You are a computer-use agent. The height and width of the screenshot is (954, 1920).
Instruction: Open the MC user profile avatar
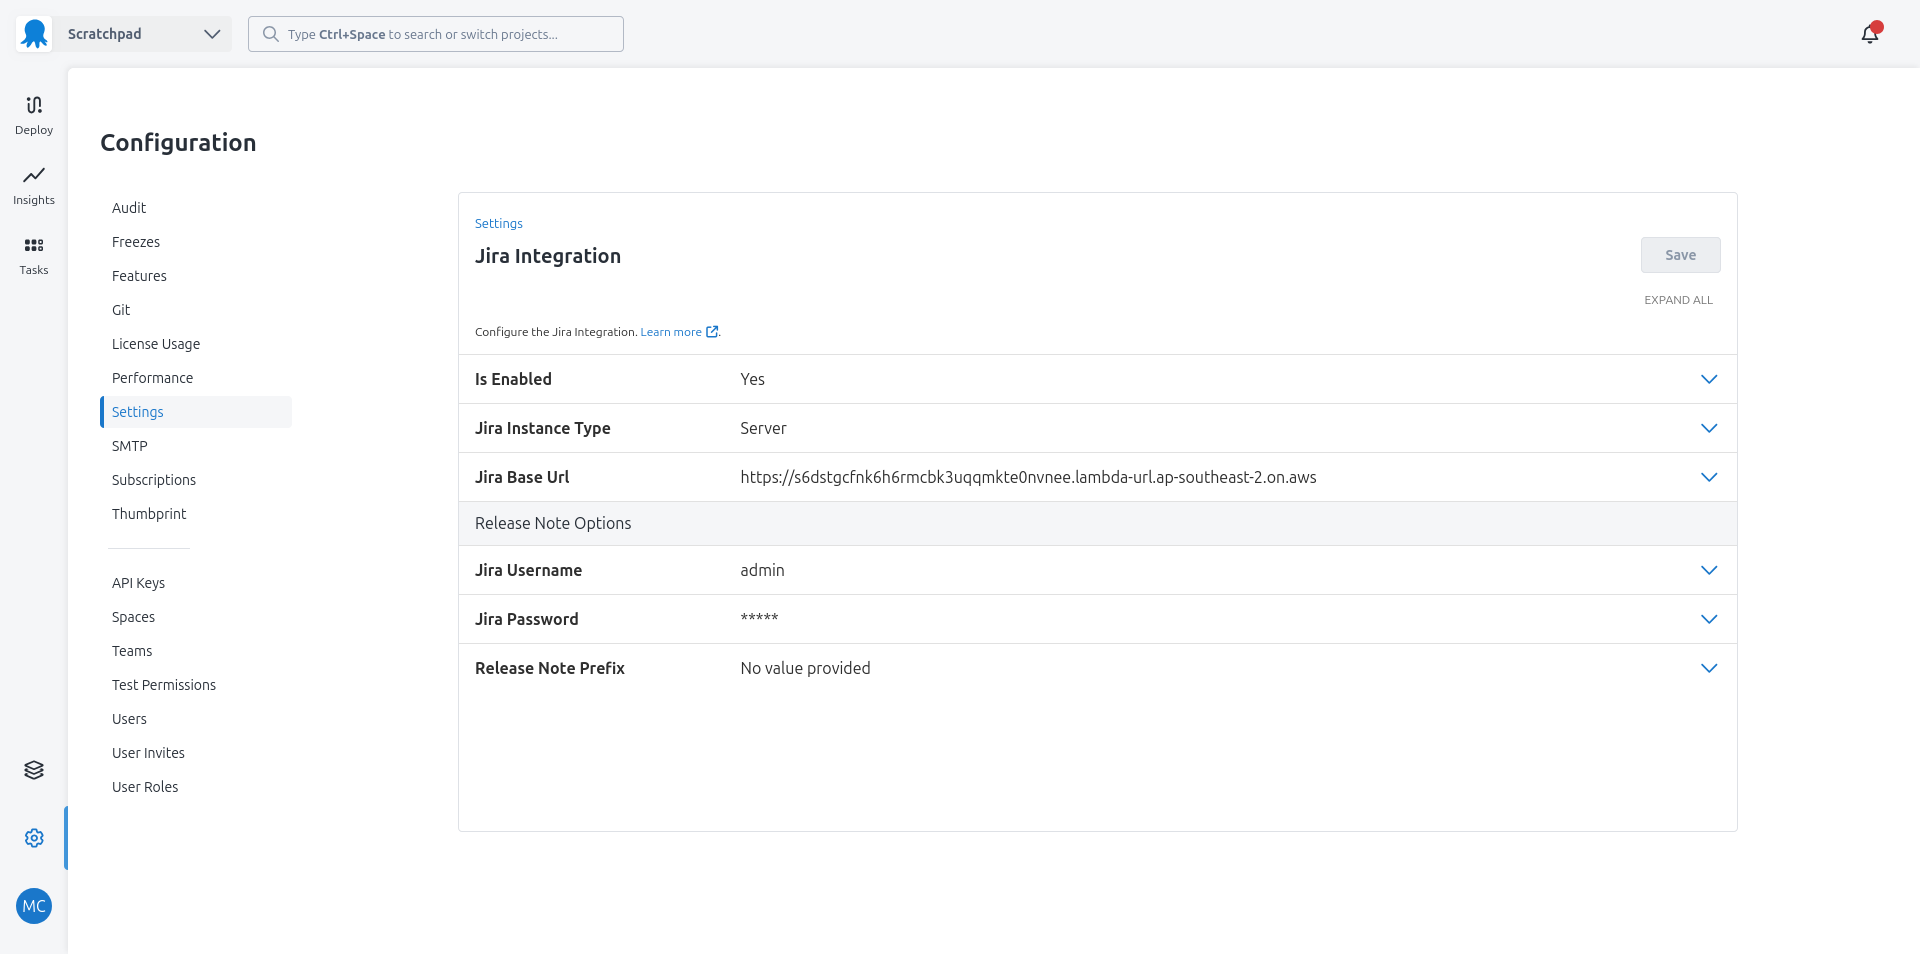point(33,906)
